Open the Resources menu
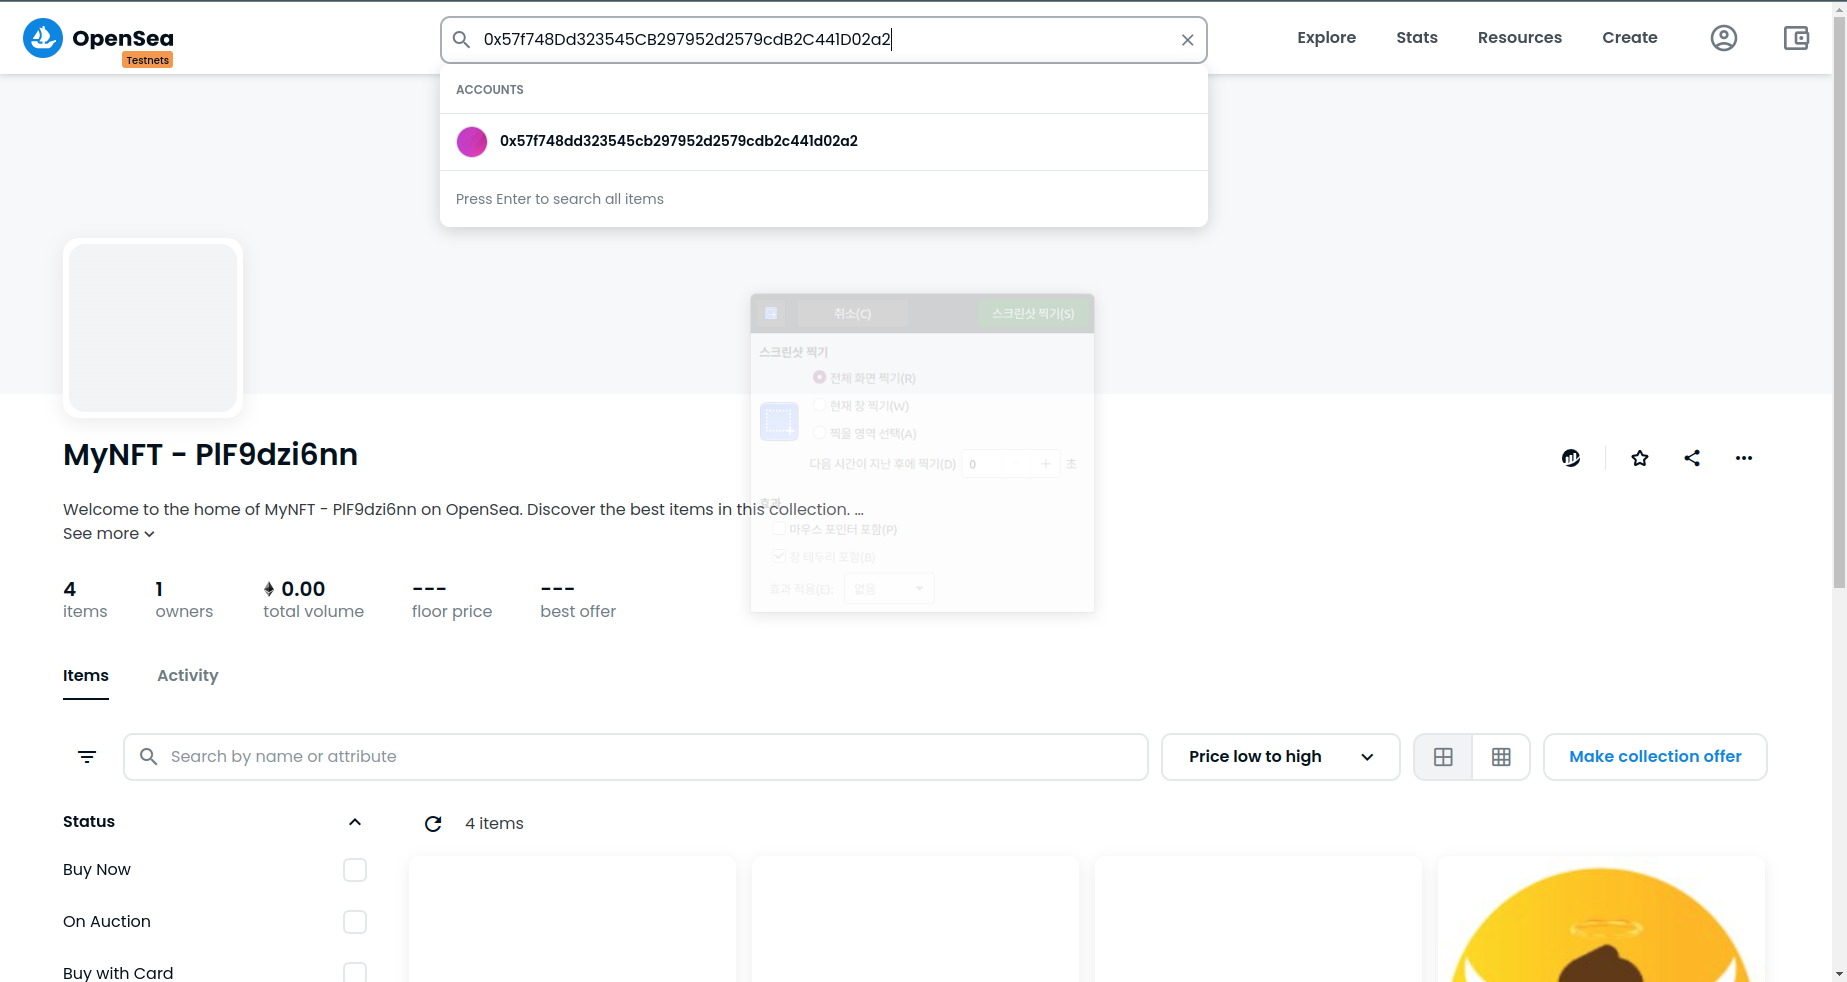 (x=1519, y=38)
